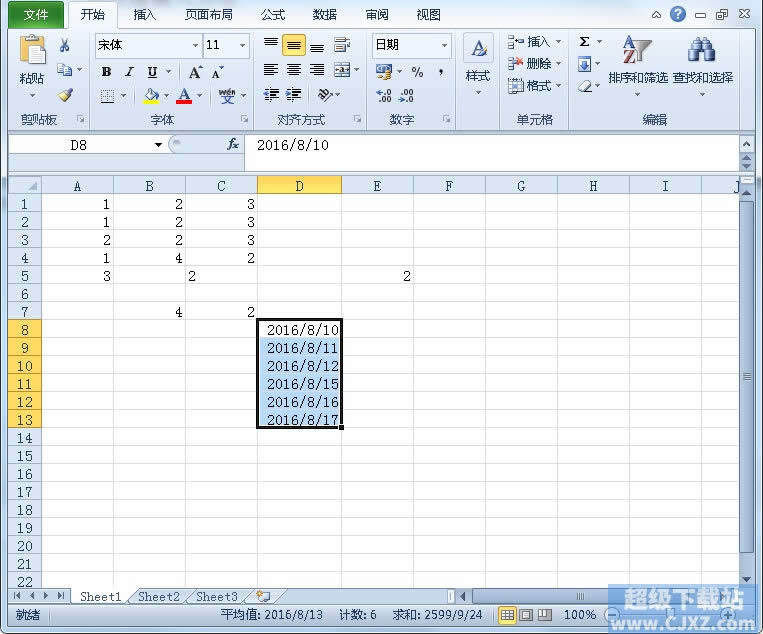Select column D header
763x634 pixels.
click(x=299, y=186)
